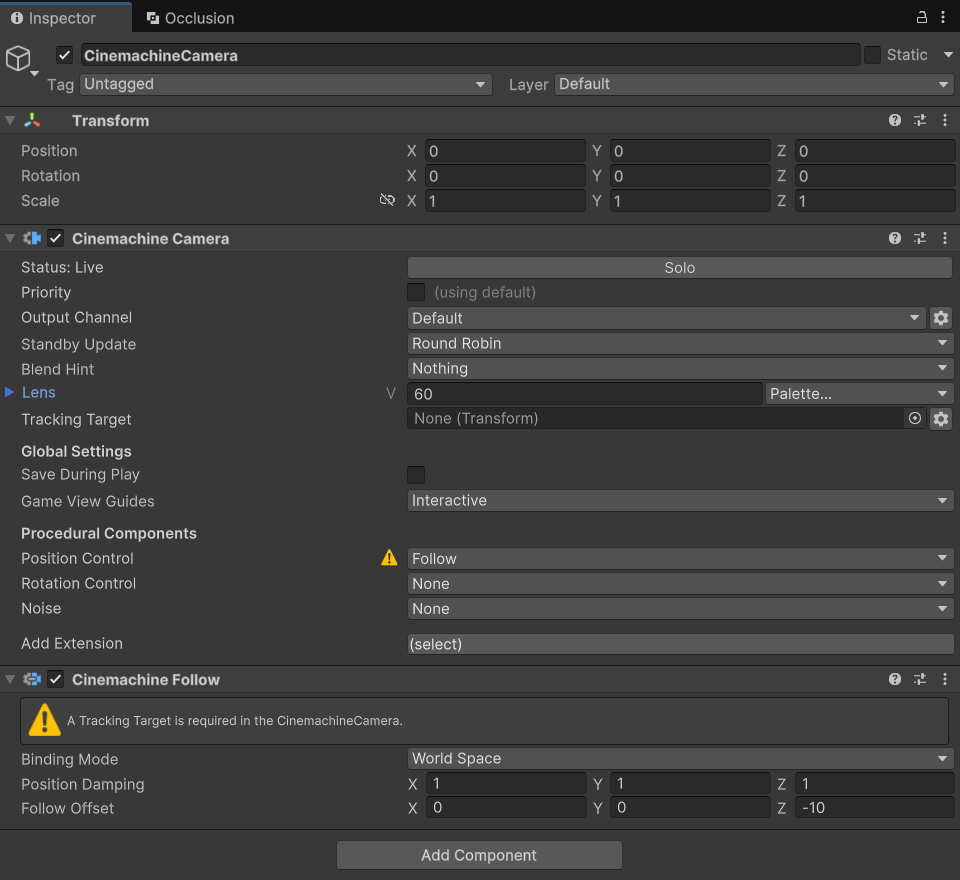The height and width of the screenshot is (880, 960).
Task: Click Position Control warning triangle icon
Action: [389, 557]
